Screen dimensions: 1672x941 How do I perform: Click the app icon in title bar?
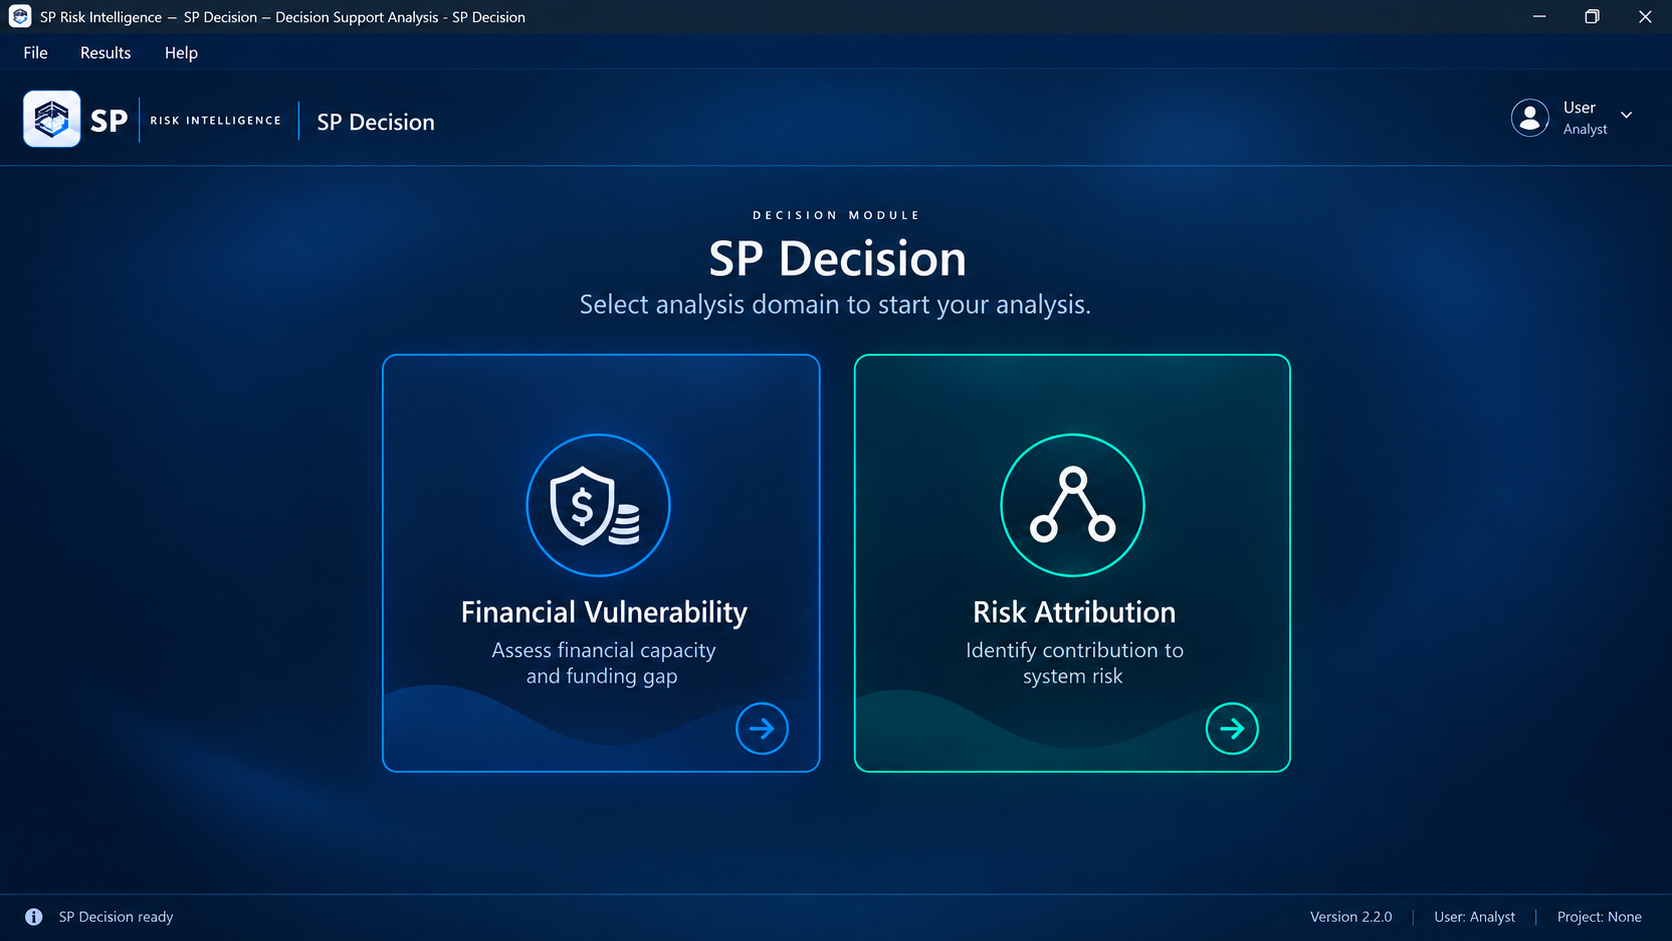[x=20, y=17]
